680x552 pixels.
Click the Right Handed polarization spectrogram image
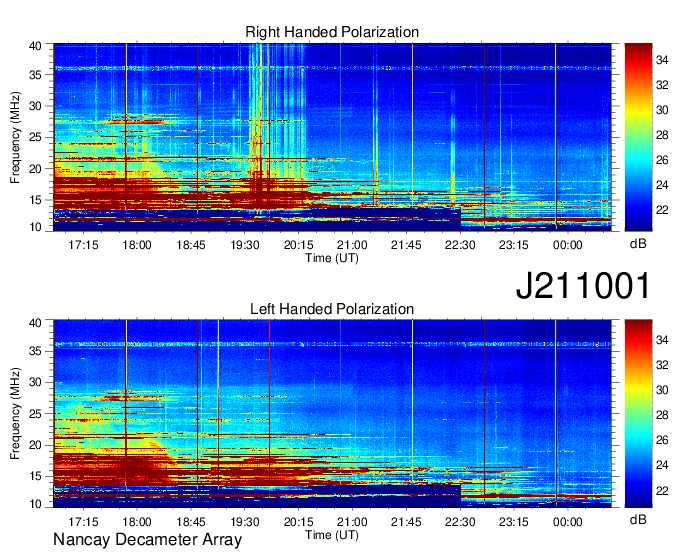coord(332,137)
